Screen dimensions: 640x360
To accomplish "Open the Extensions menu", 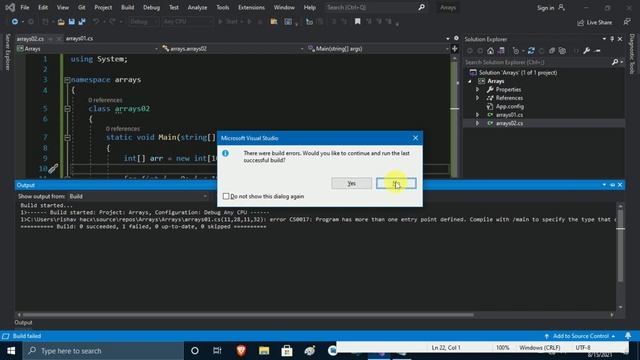I will tap(251, 7).
